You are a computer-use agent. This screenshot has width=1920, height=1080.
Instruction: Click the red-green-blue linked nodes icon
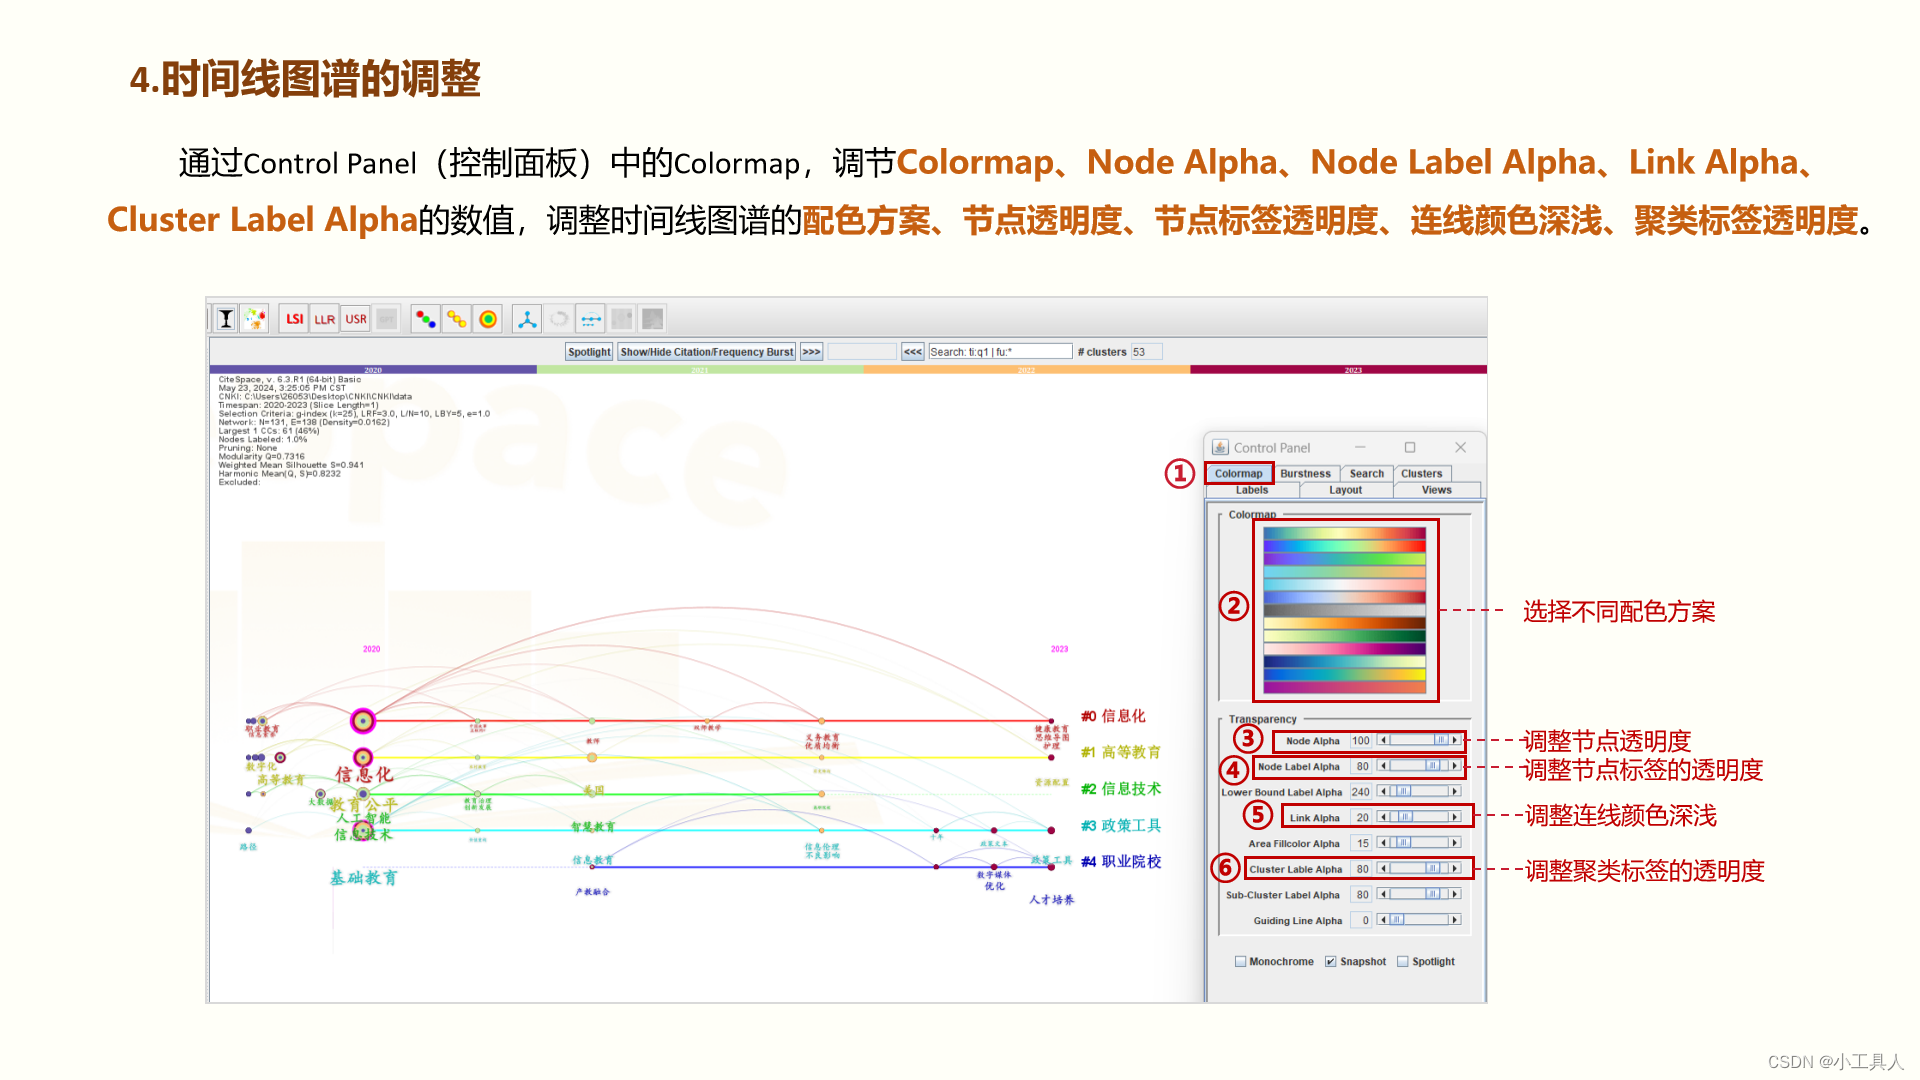[426, 319]
